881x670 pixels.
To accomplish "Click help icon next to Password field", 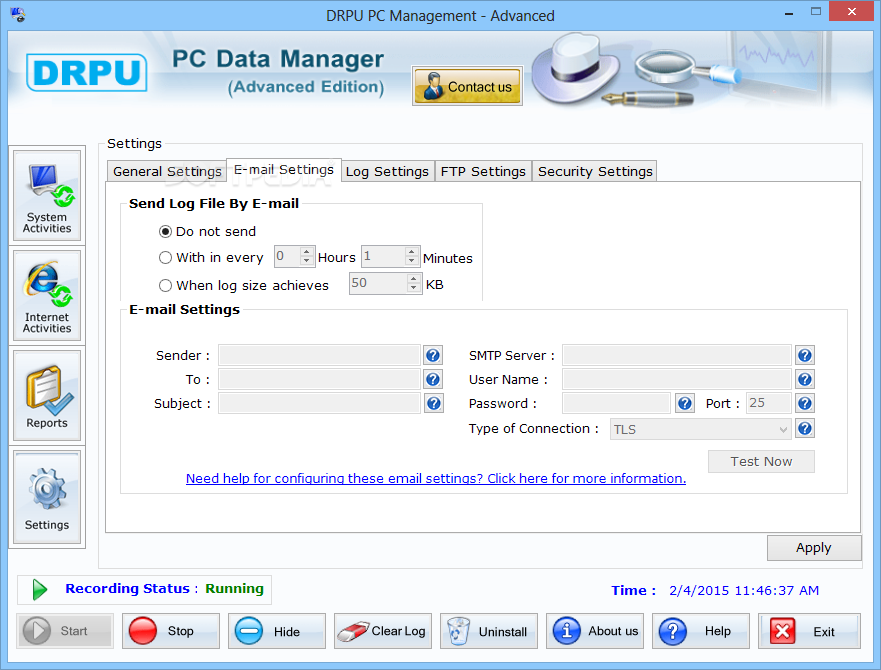I will click(x=684, y=404).
